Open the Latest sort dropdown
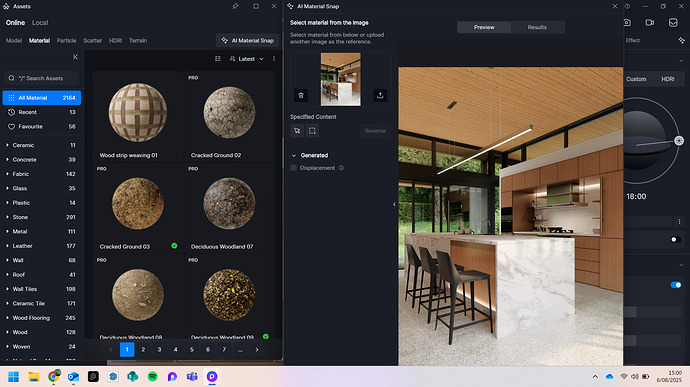The width and height of the screenshot is (690, 387). (x=246, y=59)
